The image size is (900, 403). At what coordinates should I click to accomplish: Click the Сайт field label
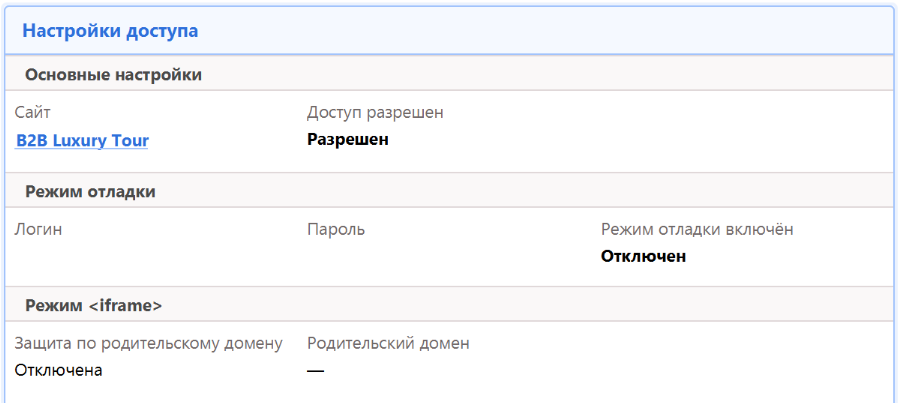(x=33, y=112)
